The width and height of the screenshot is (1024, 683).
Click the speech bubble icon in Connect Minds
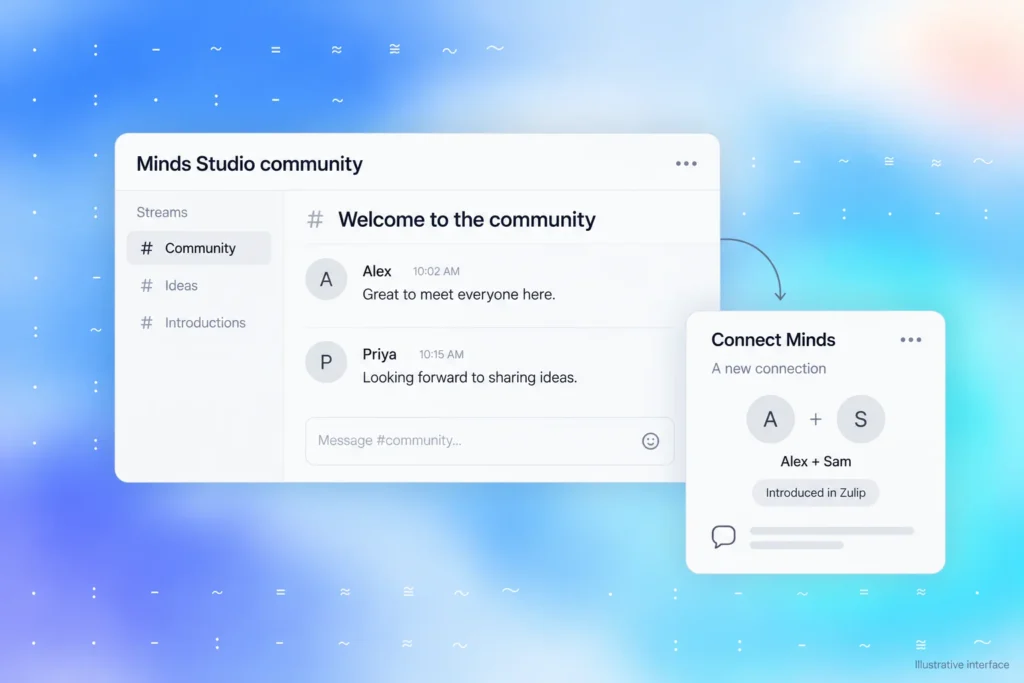(723, 536)
